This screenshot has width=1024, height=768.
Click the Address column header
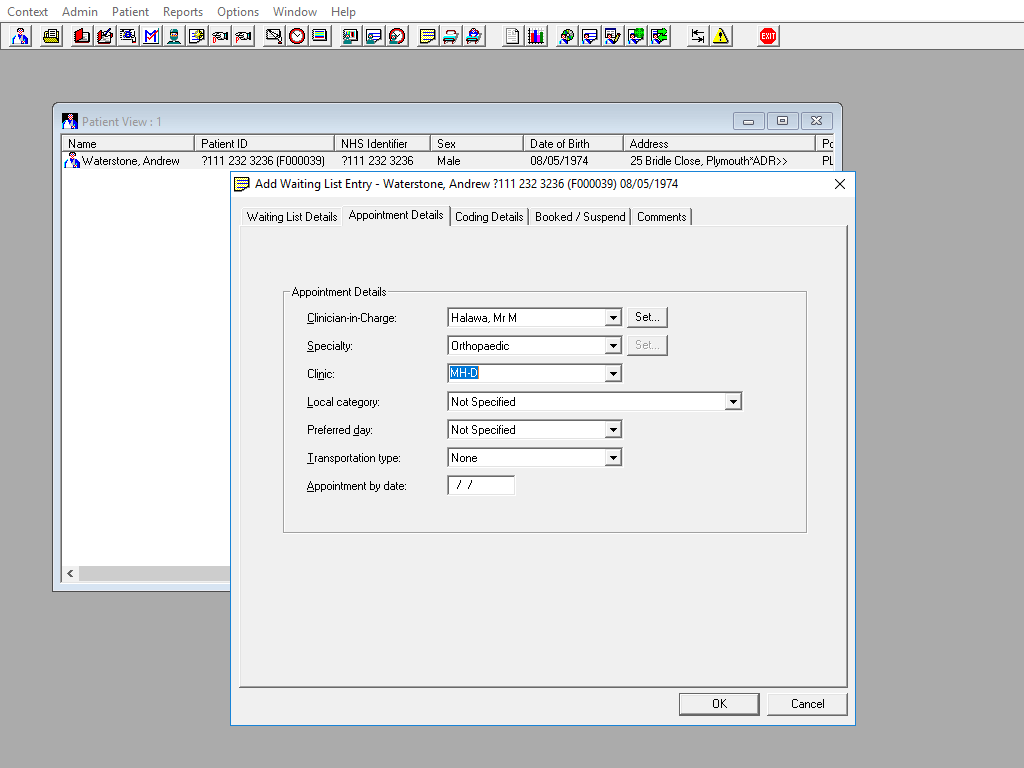click(719, 143)
